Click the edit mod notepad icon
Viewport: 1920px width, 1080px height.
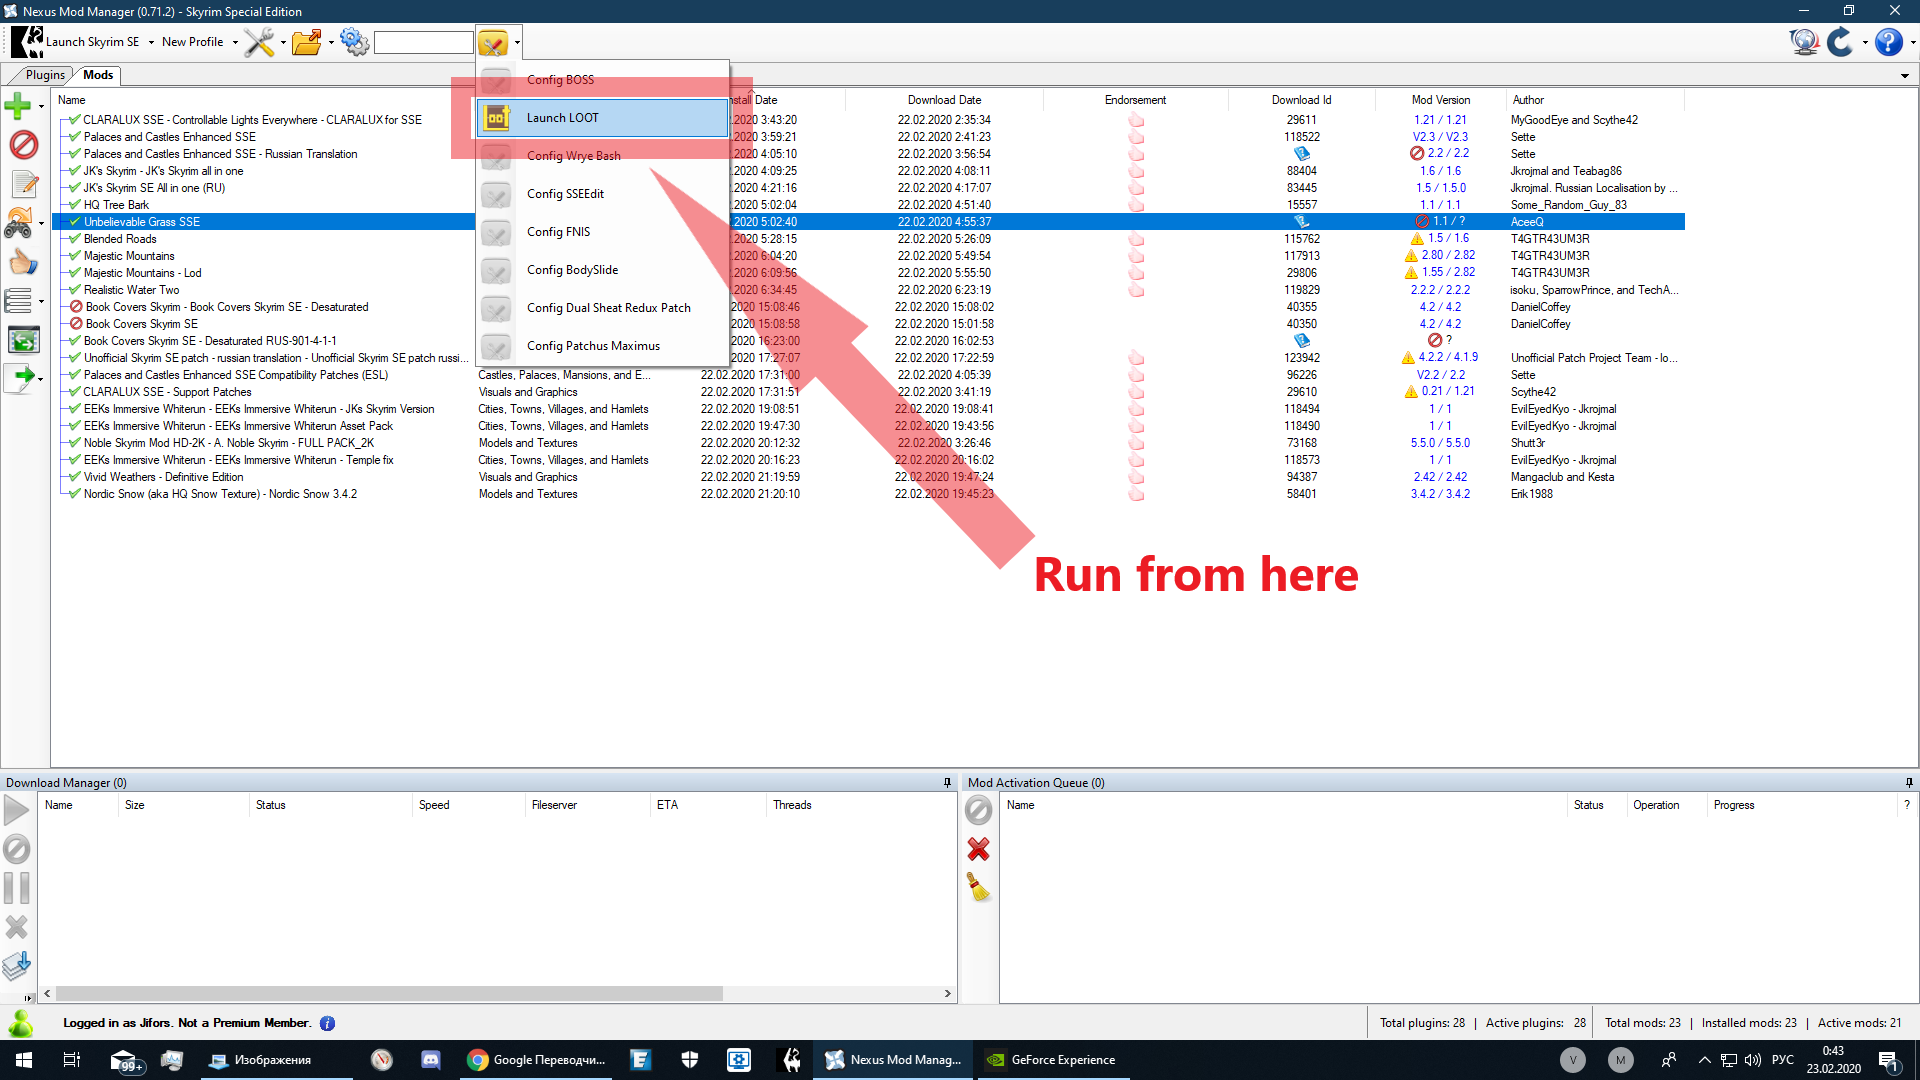click(x=23, y=184)
